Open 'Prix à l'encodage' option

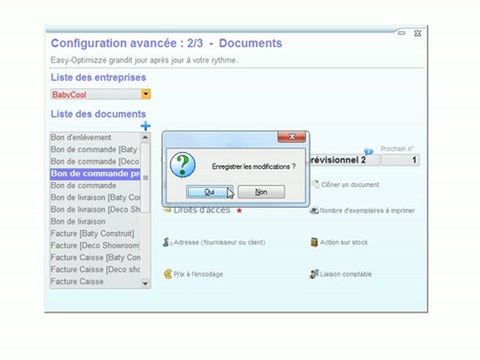(x=198, y=274)
